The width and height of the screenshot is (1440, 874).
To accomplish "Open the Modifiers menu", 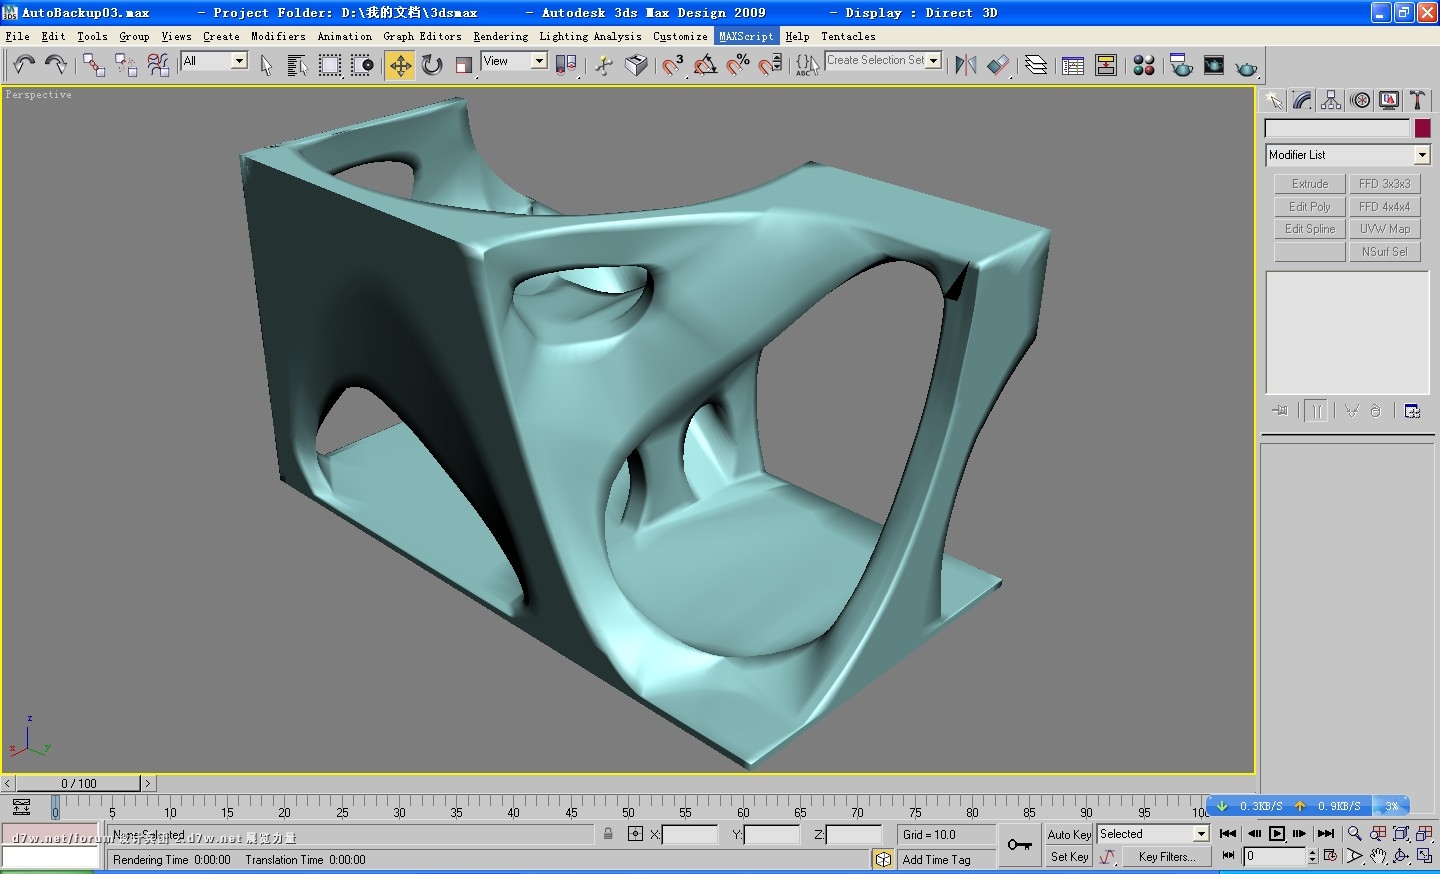I will point(278,36).
